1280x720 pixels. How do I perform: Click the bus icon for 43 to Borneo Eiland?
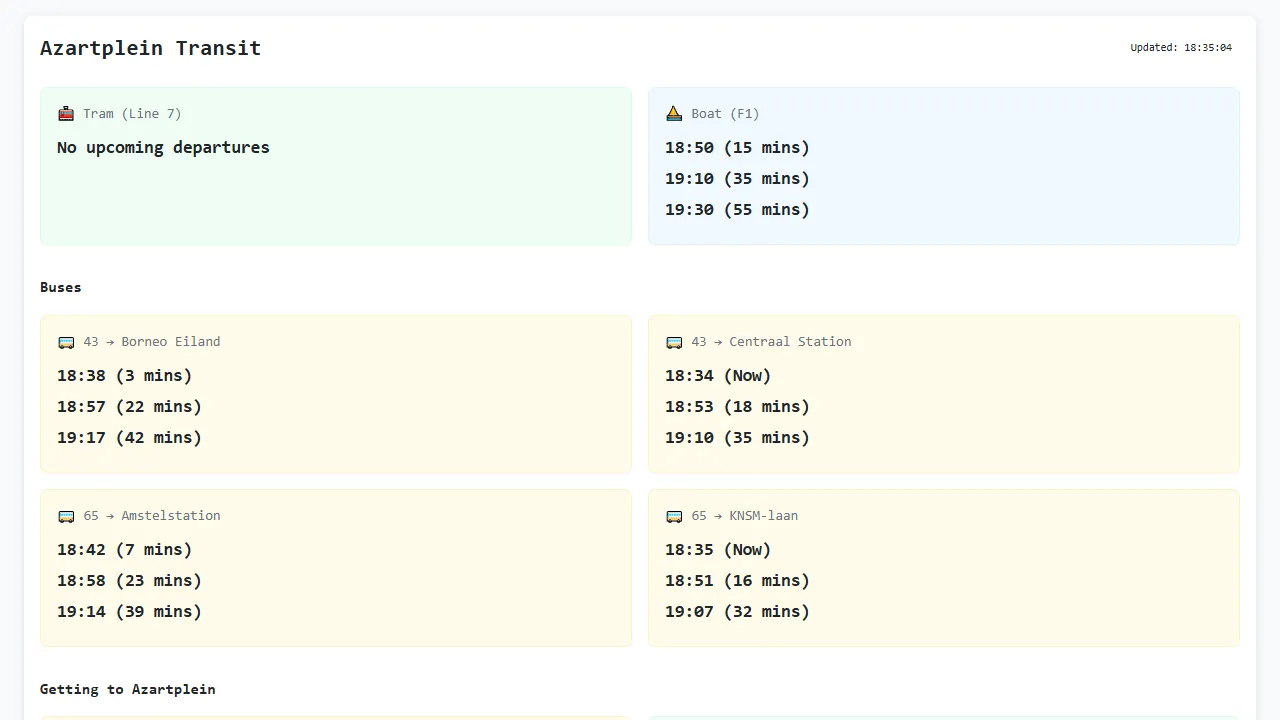(65, 341)
